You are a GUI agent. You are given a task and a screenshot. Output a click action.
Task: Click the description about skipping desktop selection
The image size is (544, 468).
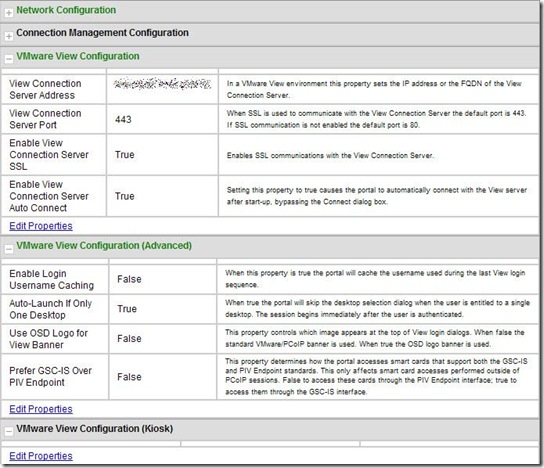pyautogui.click(x=377, y=309)
